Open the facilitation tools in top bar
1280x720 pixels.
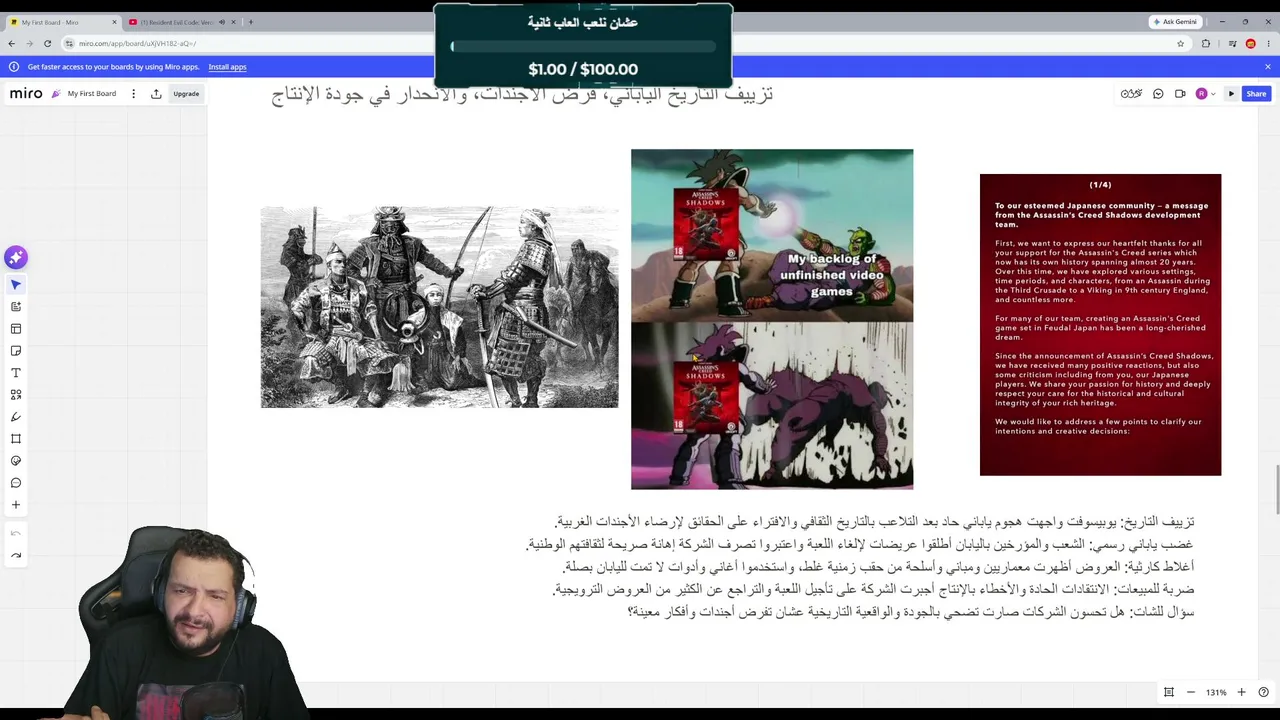point(1132,94)
